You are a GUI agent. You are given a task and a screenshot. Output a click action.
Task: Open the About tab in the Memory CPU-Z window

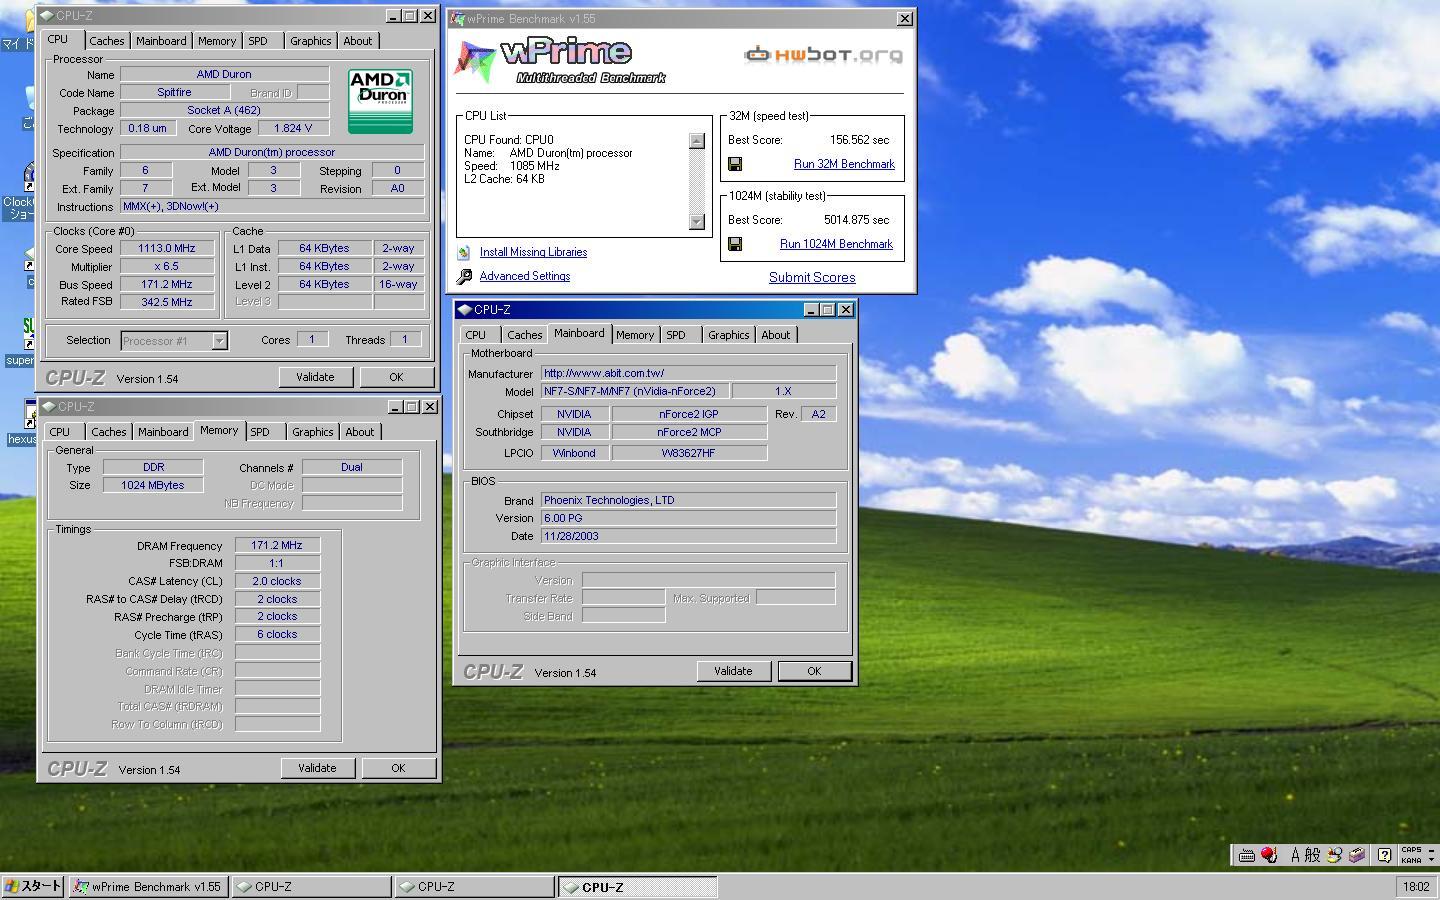[x=360, y=432]
